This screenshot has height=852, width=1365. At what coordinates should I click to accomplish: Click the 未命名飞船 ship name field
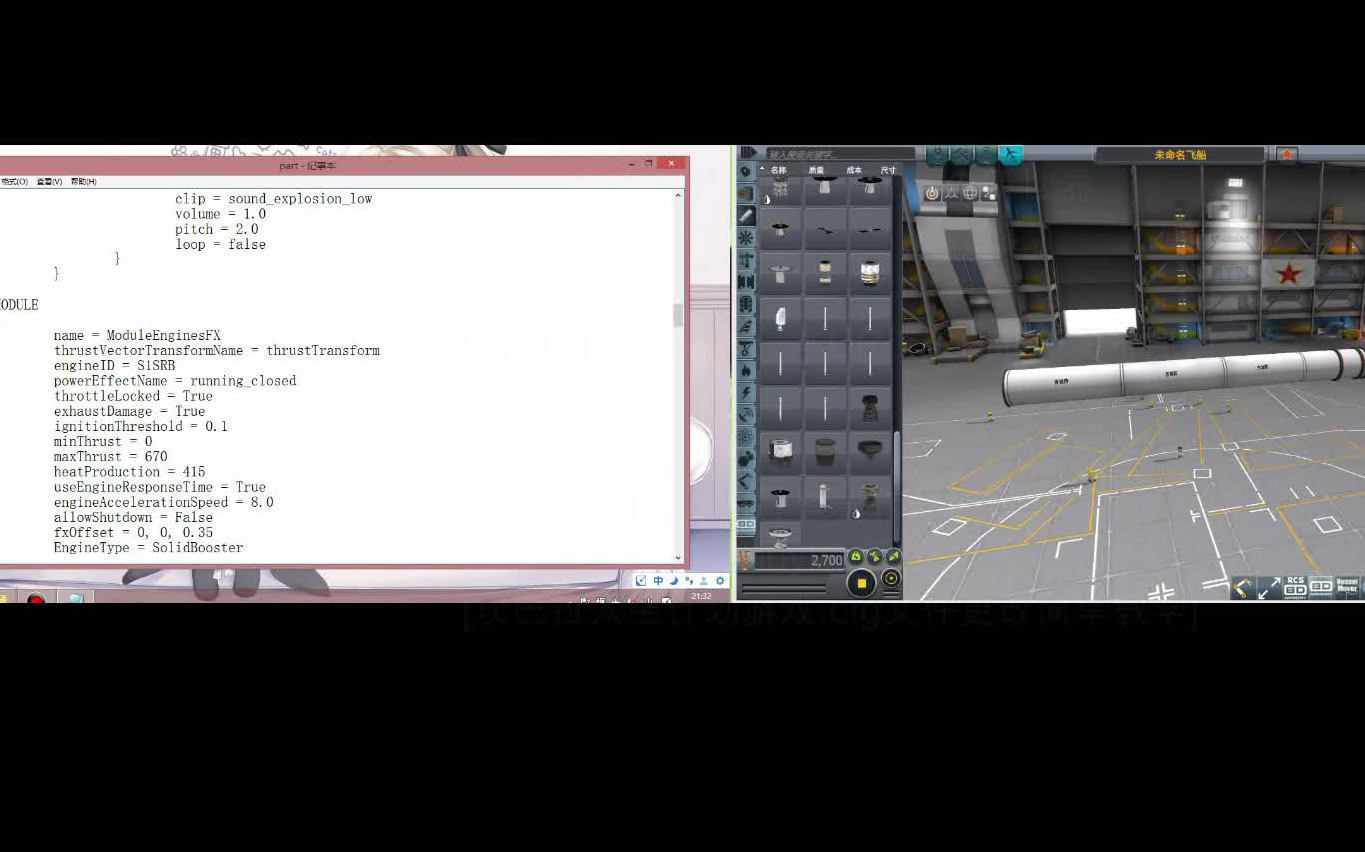tap(1180, 155)
